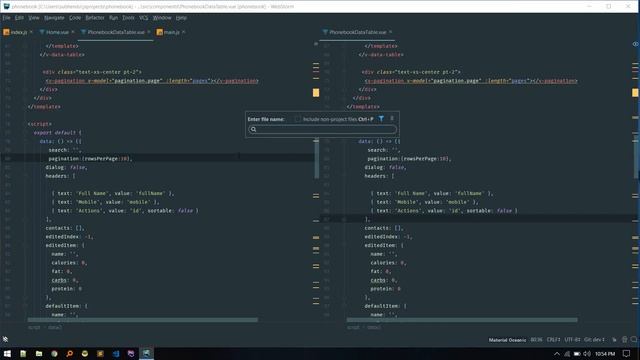Click the 10:54 PM taskbar clock
640x360 pixels.
[x=605, y=353]
